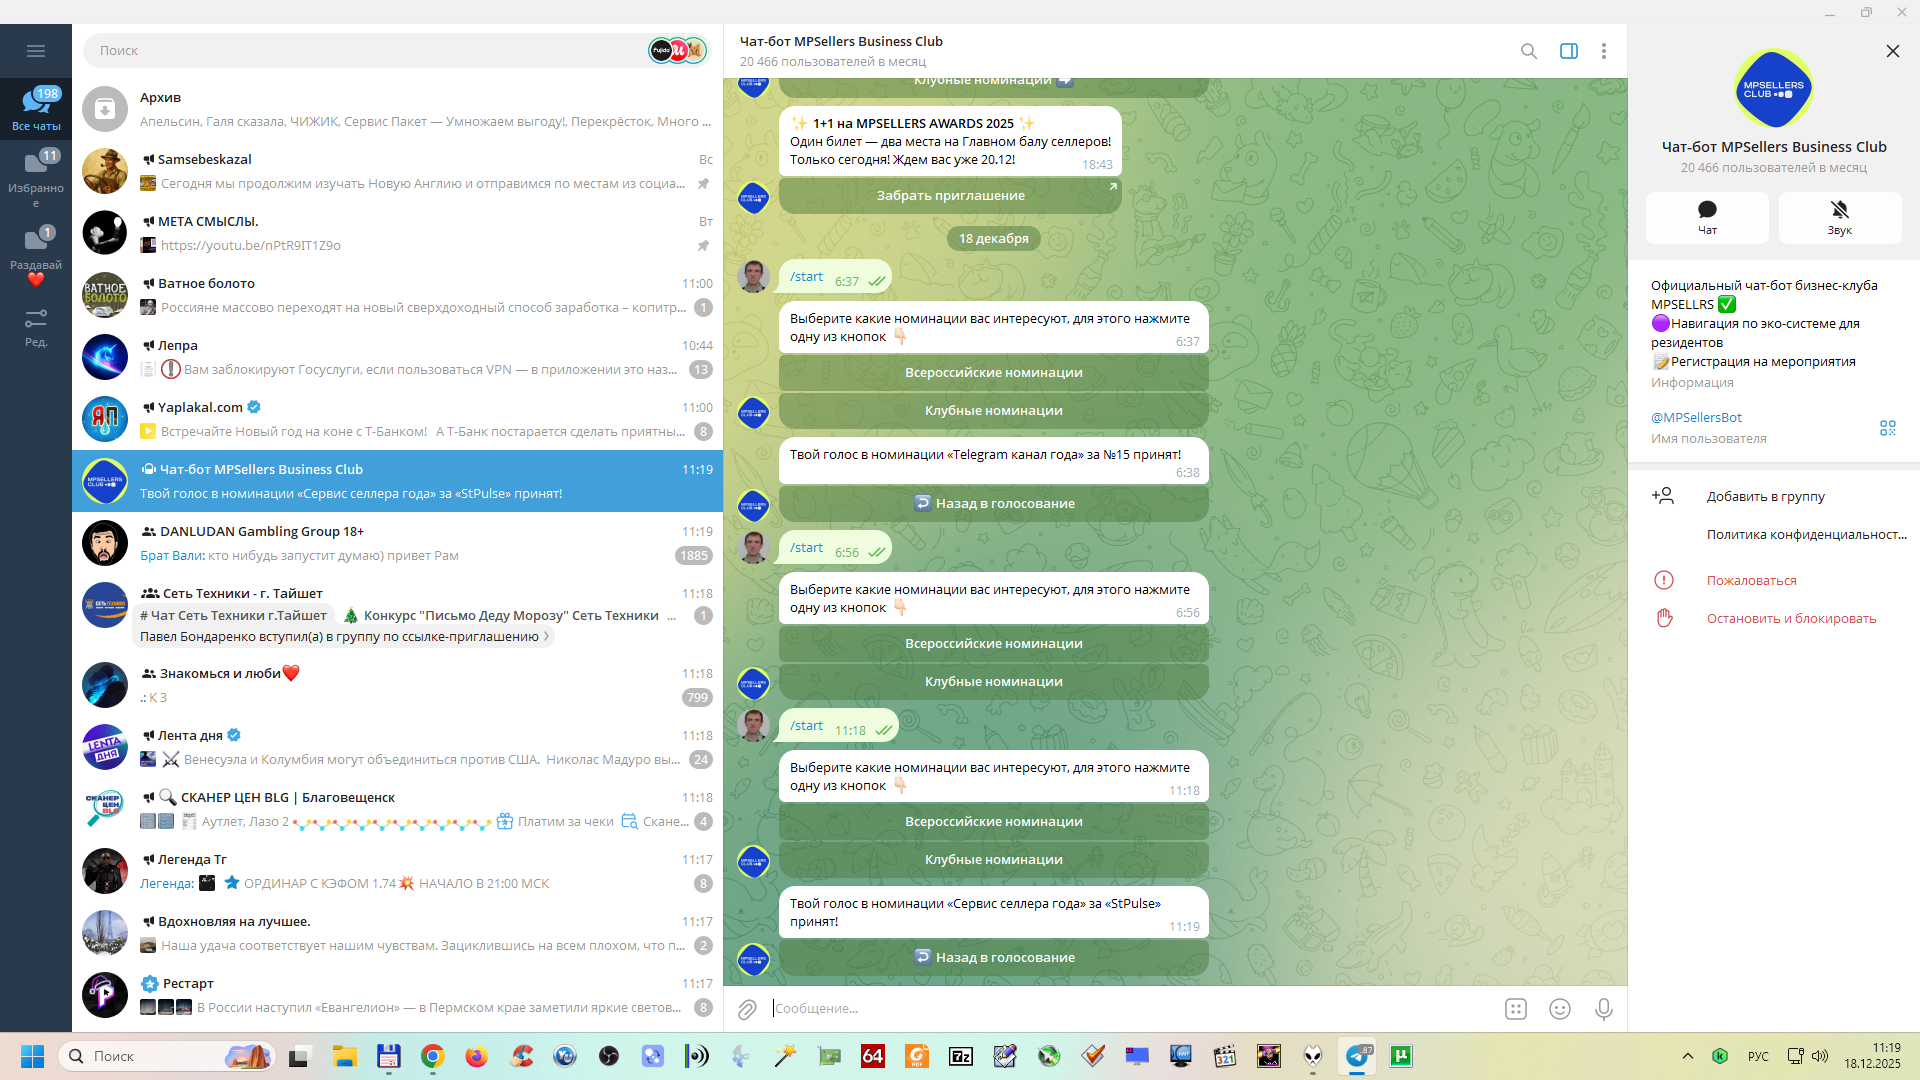The height and width of the screenshot is (1080, 1920).
Task: Open Google Chrome from the taskbar
Action: (432, 1056)
